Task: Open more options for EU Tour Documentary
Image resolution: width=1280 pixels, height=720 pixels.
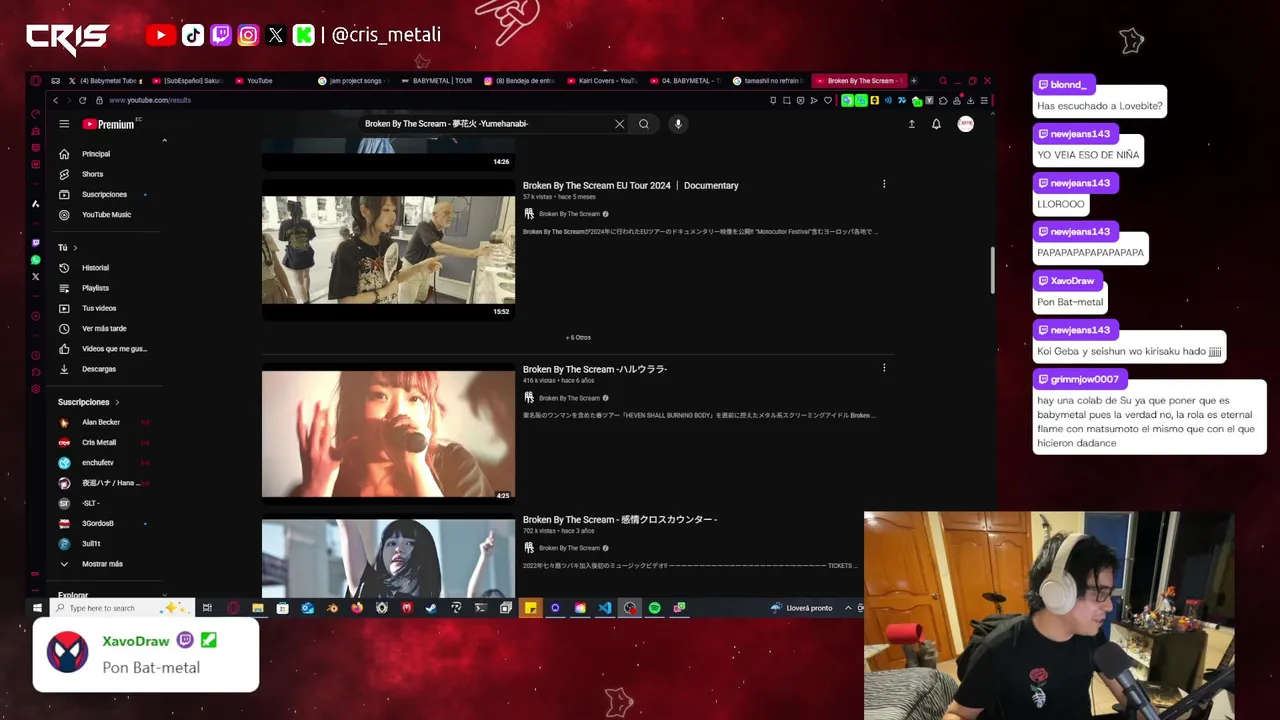Action: 884,184
